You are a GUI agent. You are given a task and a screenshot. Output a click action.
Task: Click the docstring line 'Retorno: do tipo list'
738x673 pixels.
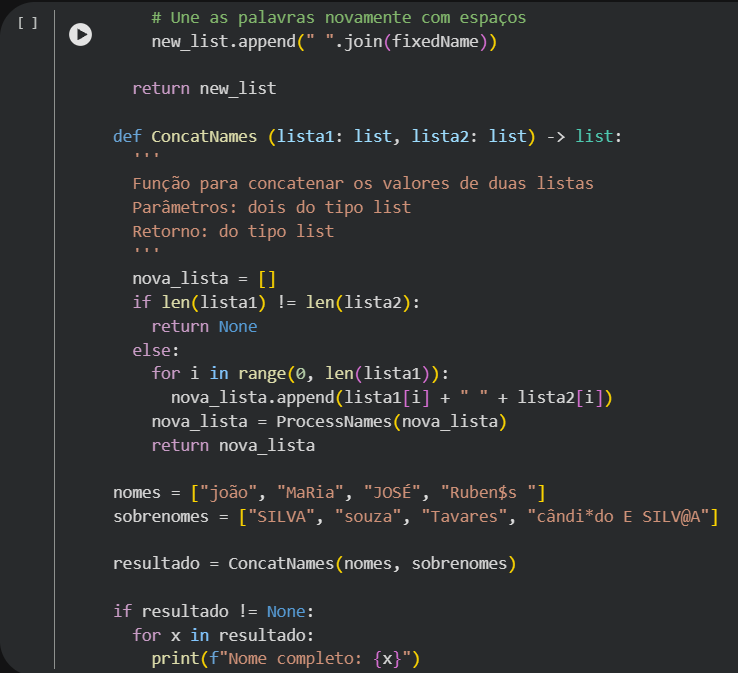point(233,232)
